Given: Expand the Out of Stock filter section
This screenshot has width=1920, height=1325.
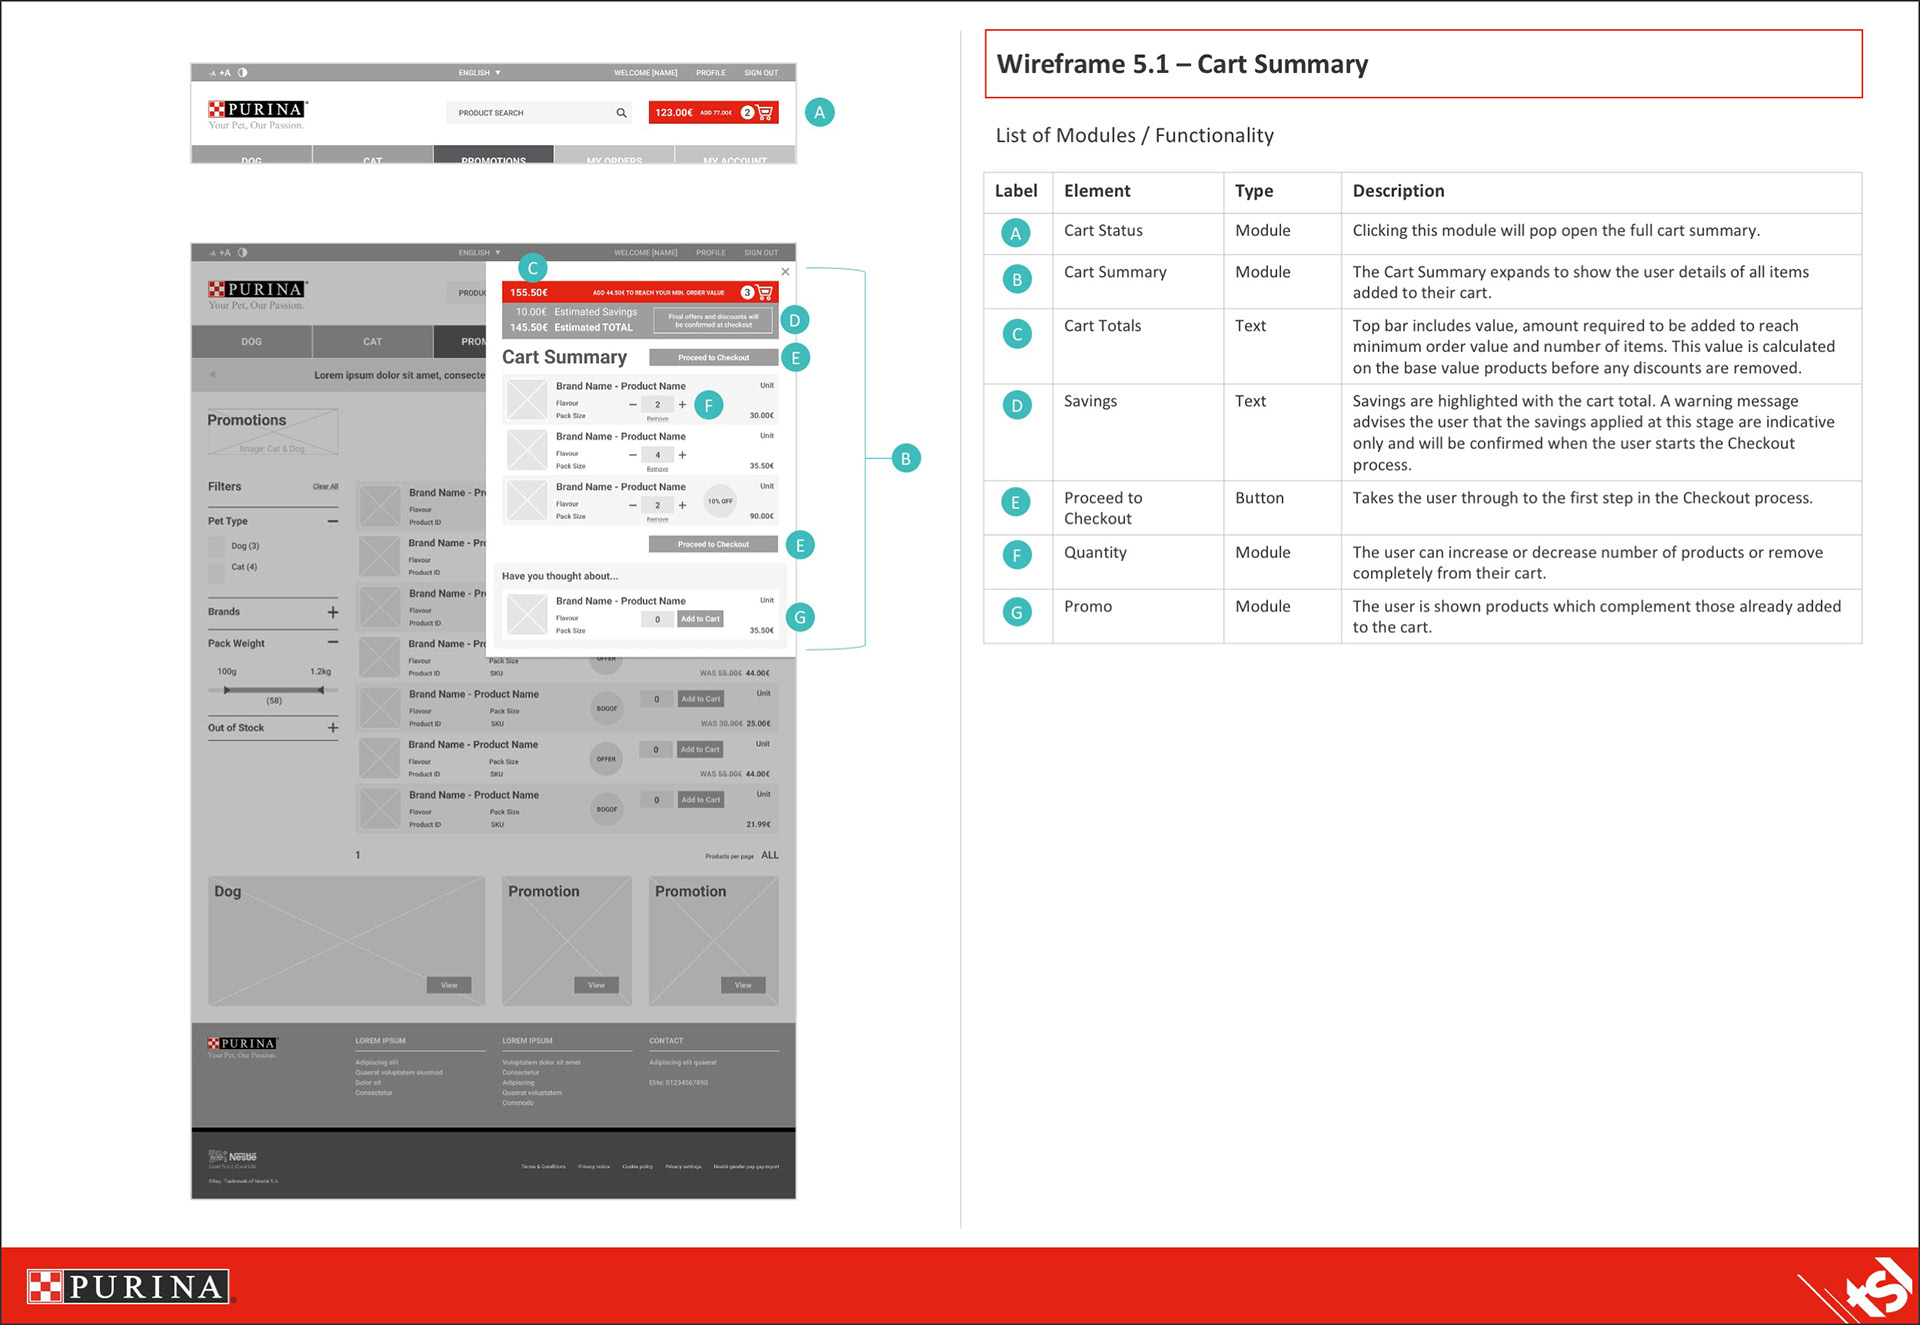Looking at the screenshot, I should [x=332, y=728].
